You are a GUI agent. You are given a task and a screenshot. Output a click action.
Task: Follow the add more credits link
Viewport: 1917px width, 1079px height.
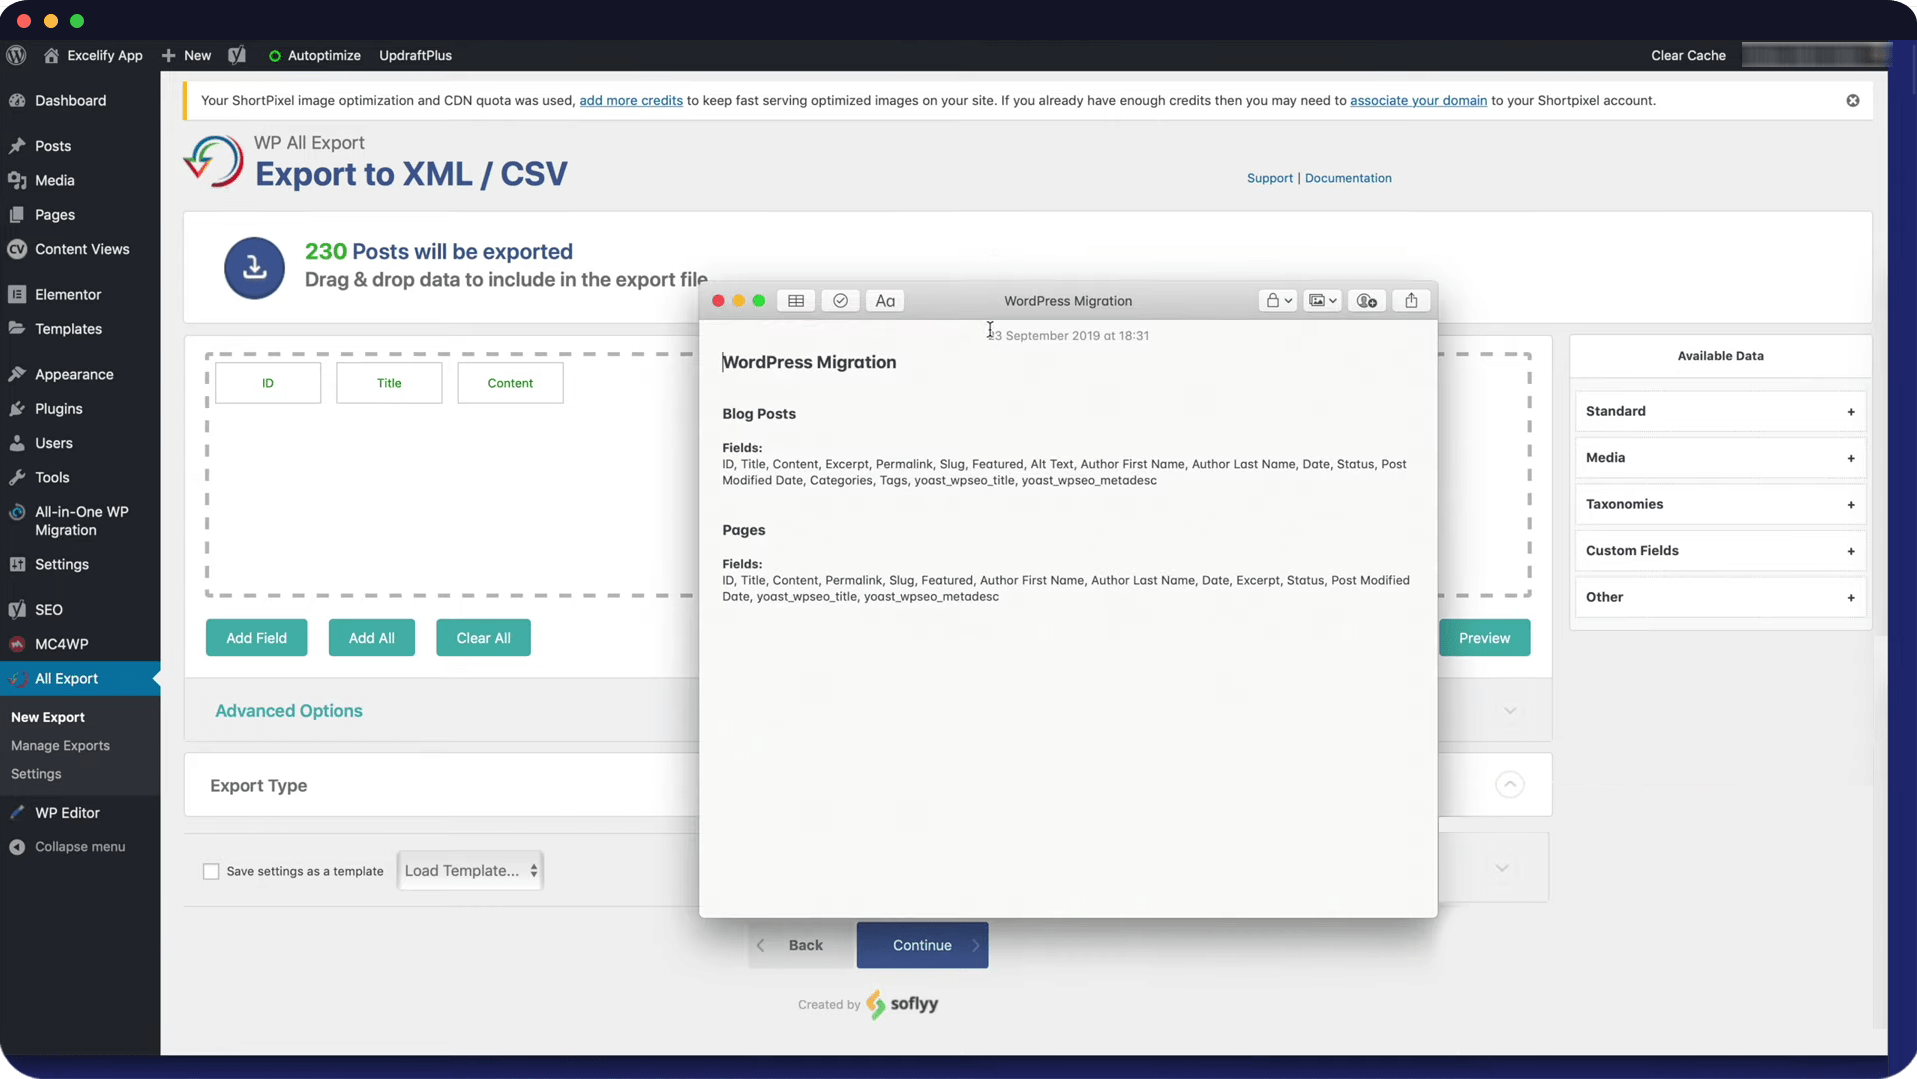(631, 100)
